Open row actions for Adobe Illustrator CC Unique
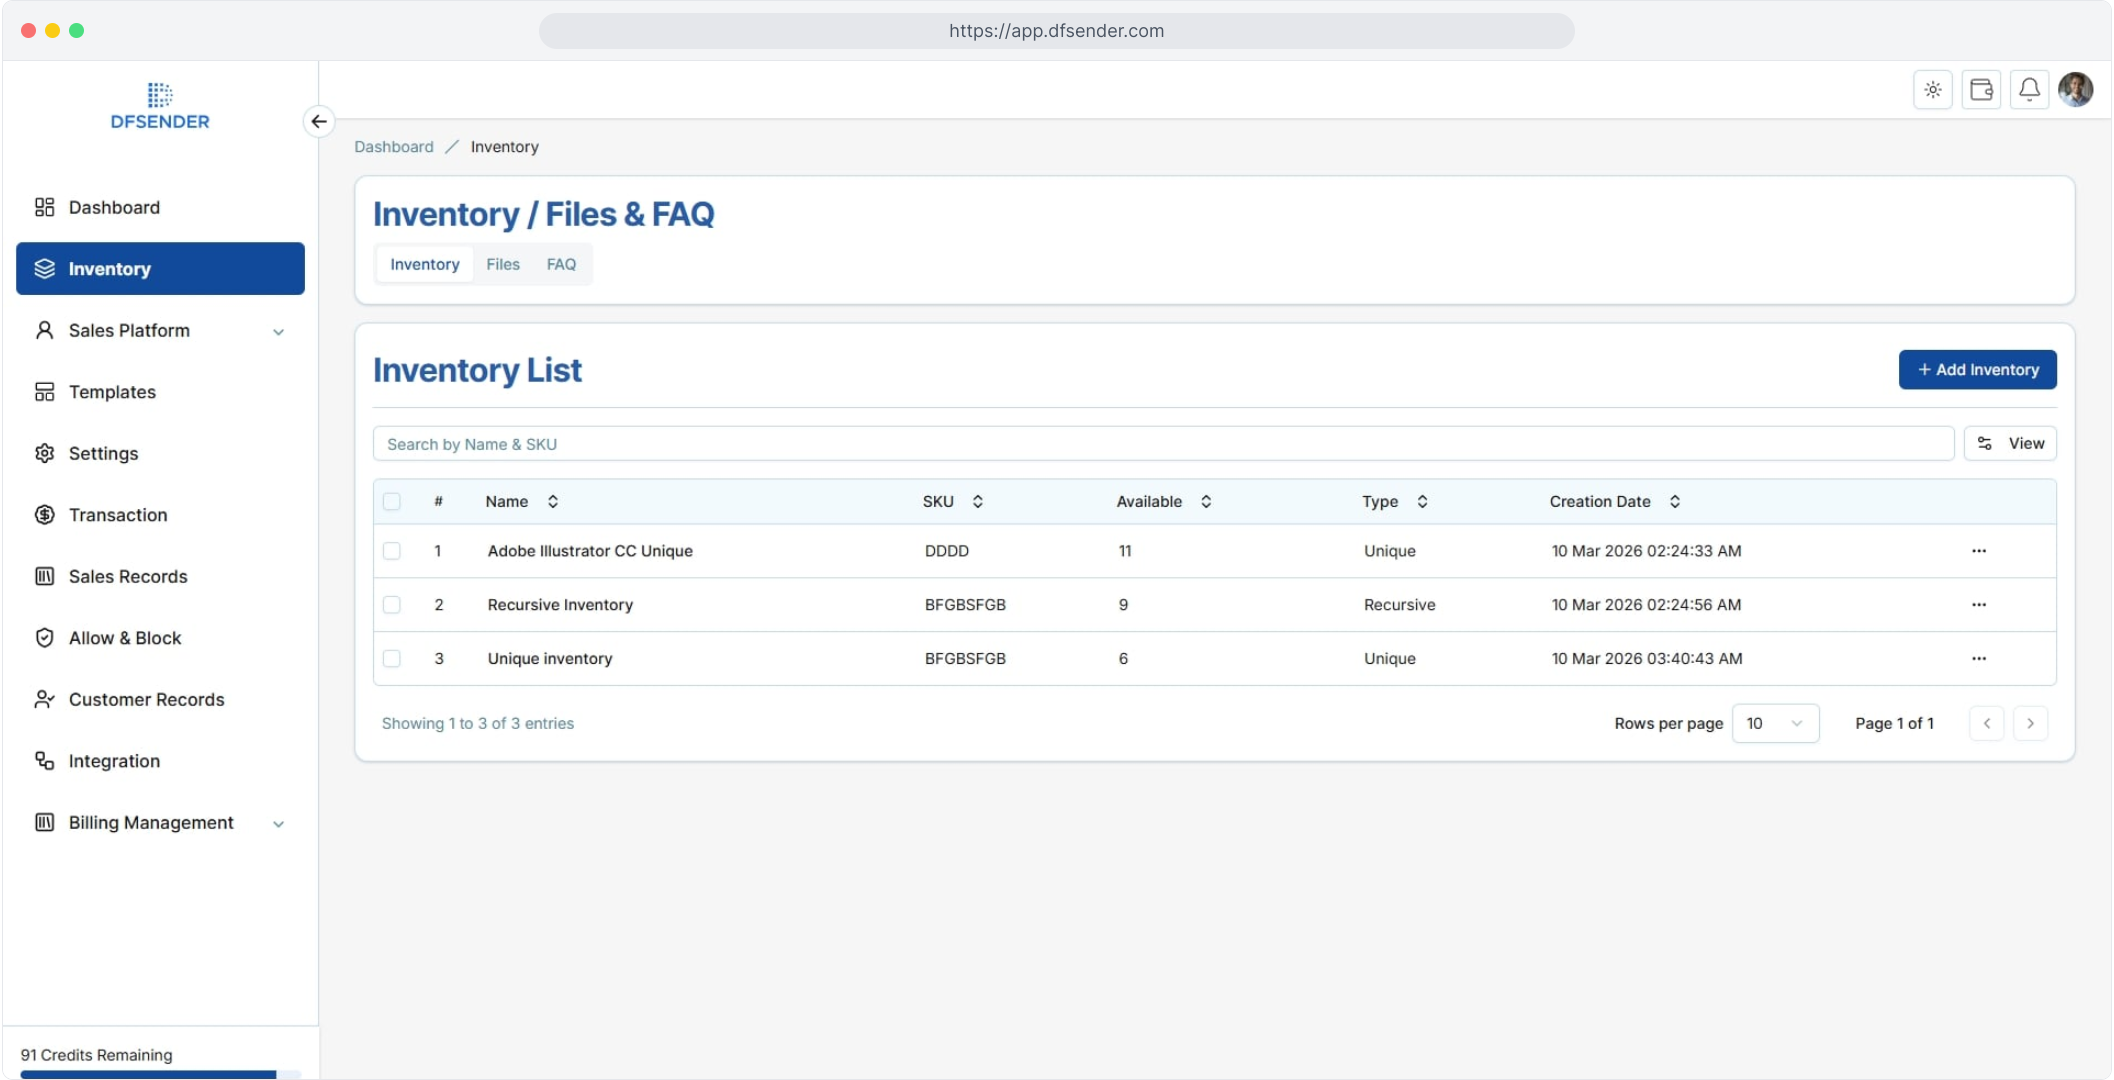The image size is (2114, 1080). pos(1978,551)
